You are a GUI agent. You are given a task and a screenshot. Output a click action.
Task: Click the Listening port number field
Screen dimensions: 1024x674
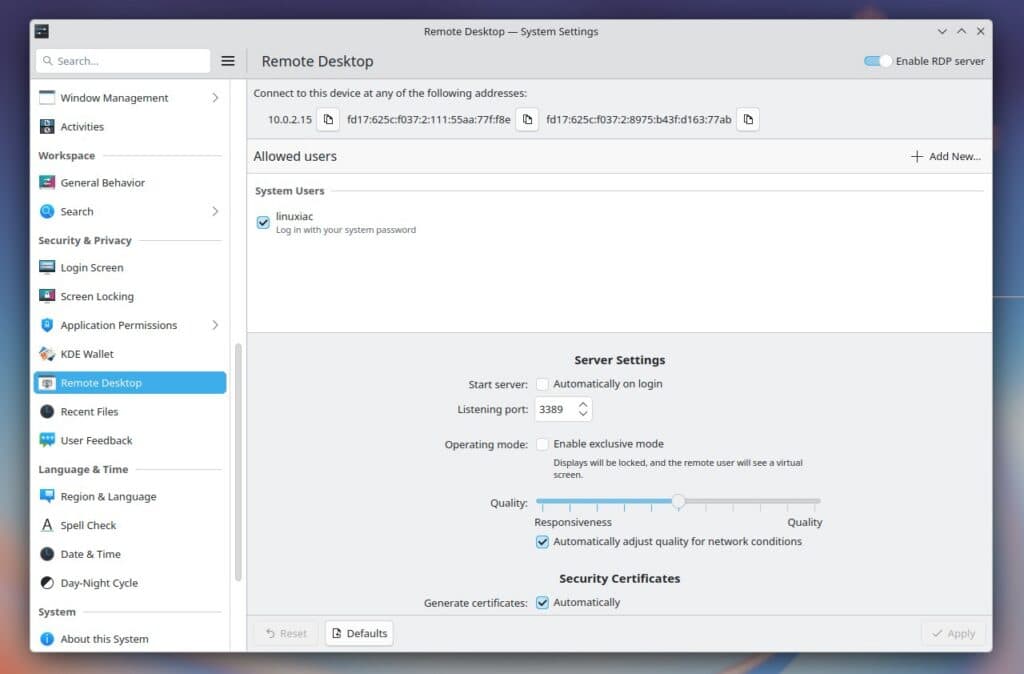(555, 409)
